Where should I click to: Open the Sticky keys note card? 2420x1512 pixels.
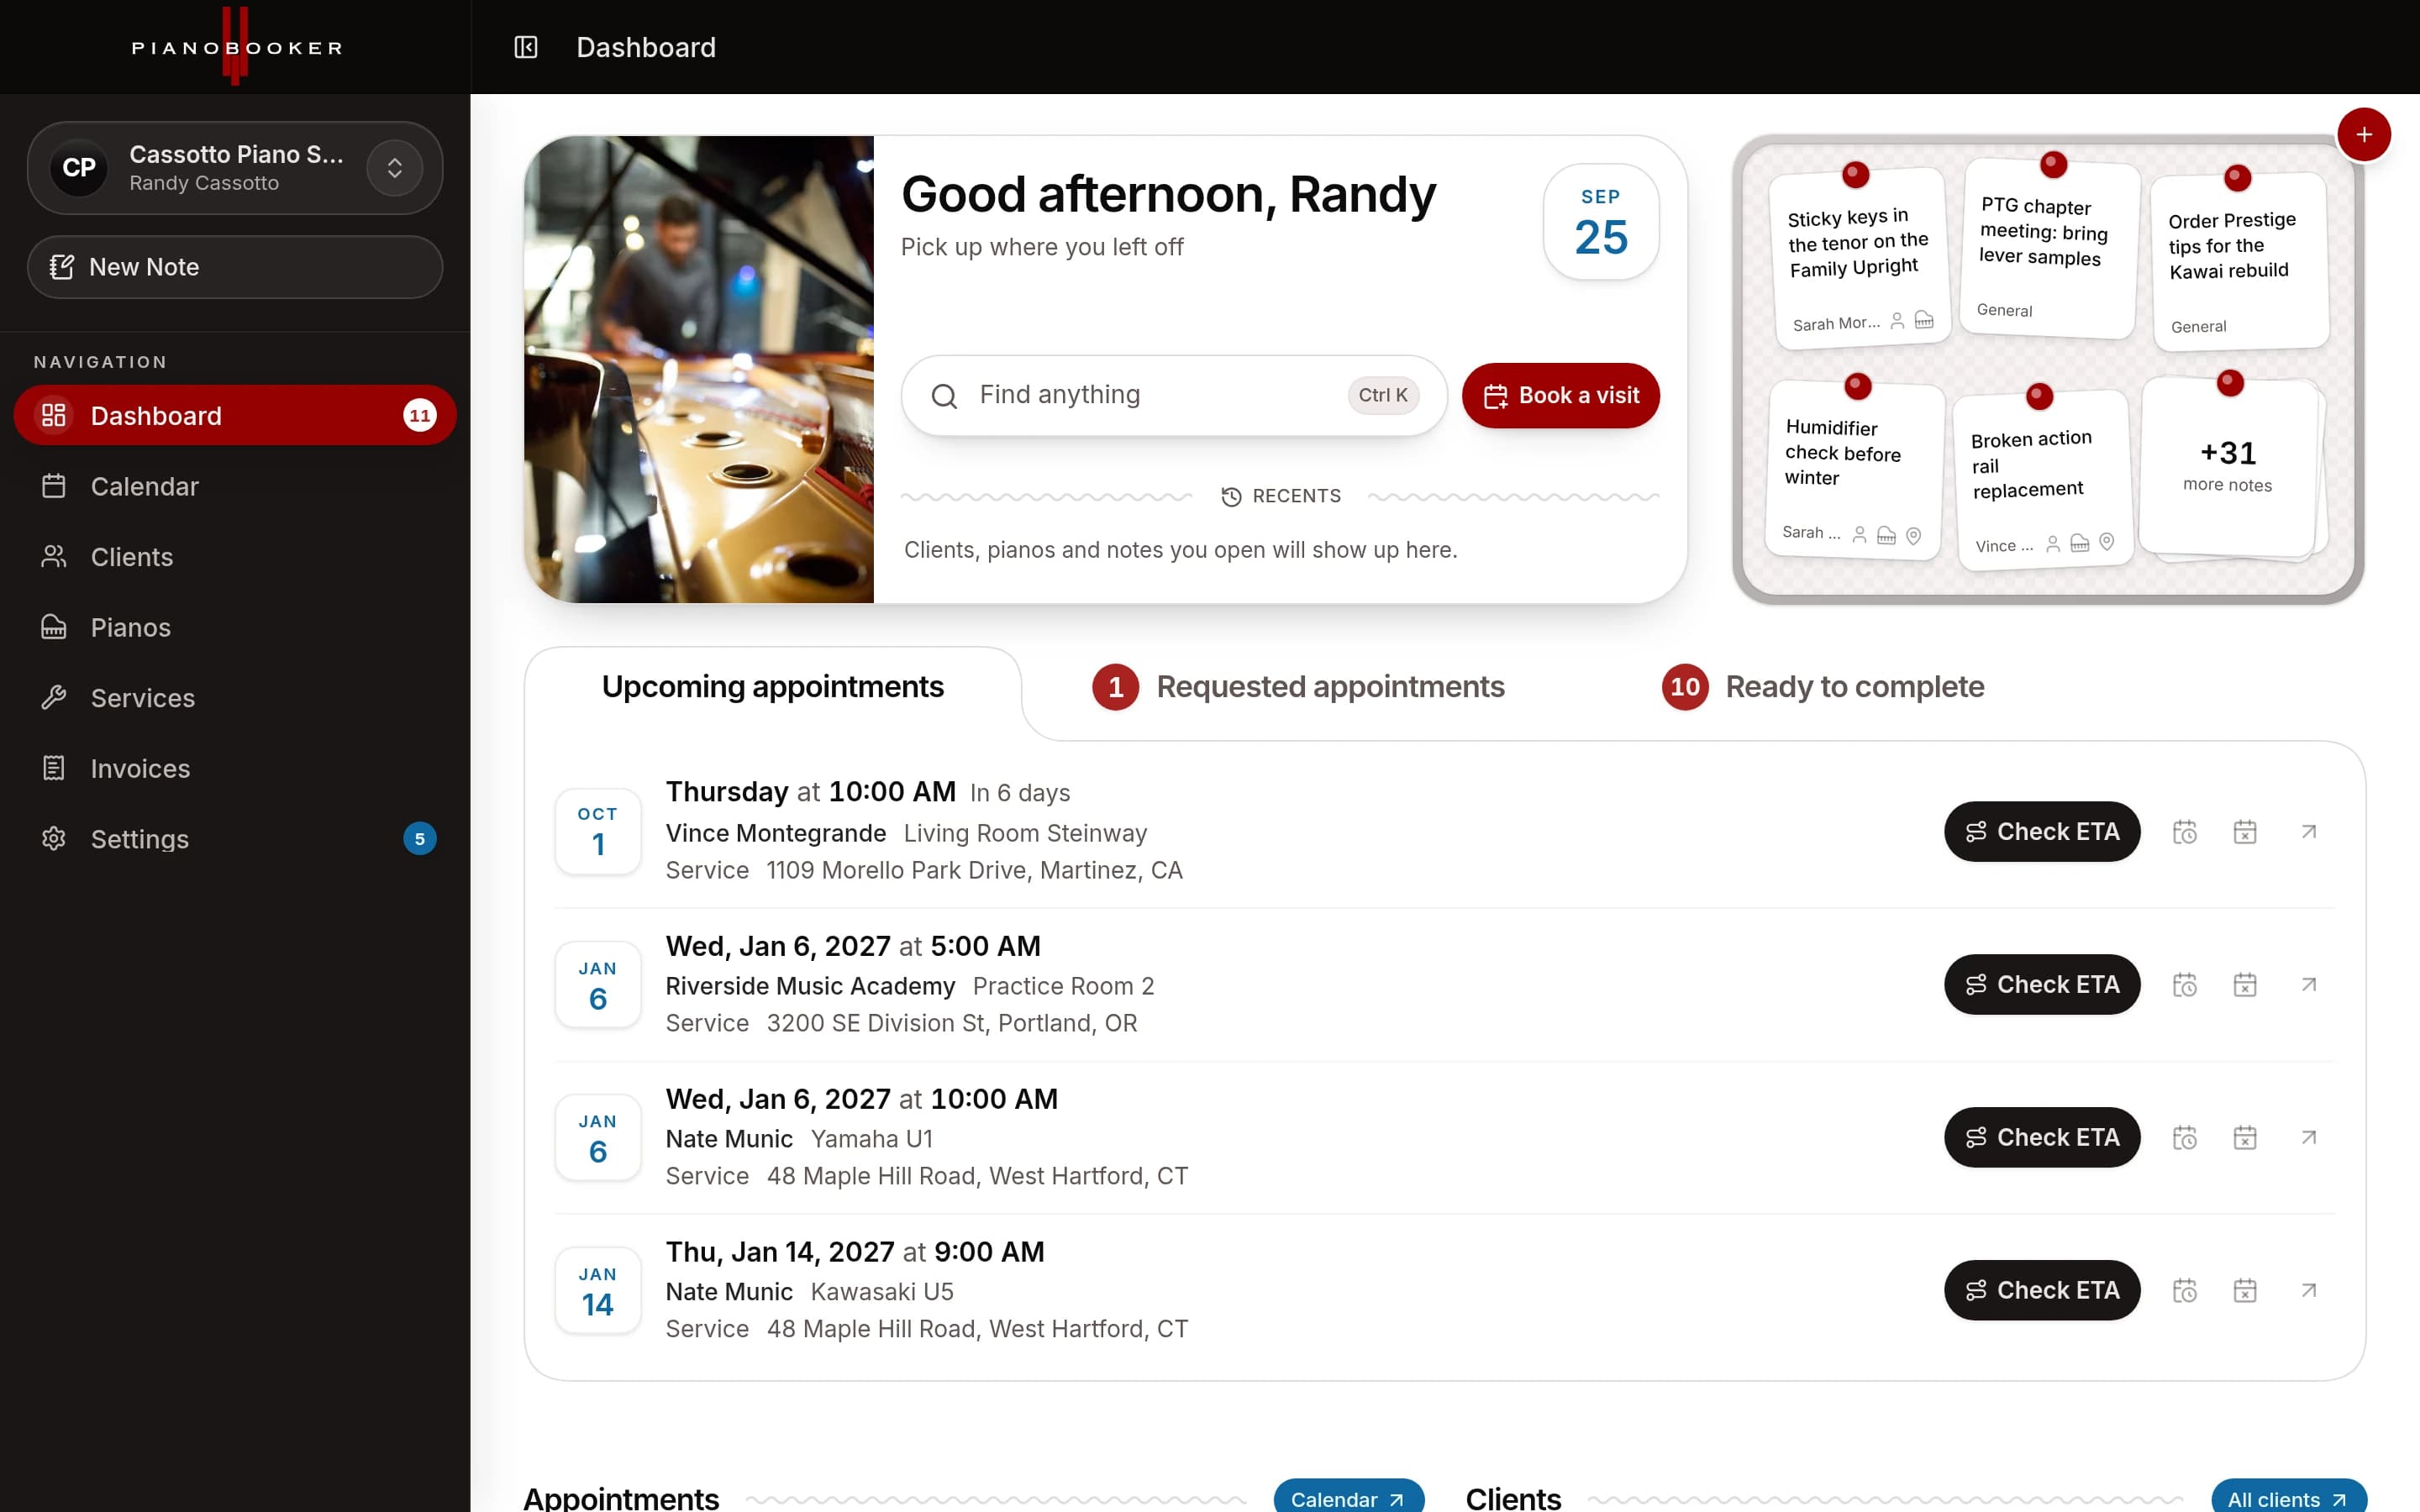(x=1861, y=259)
